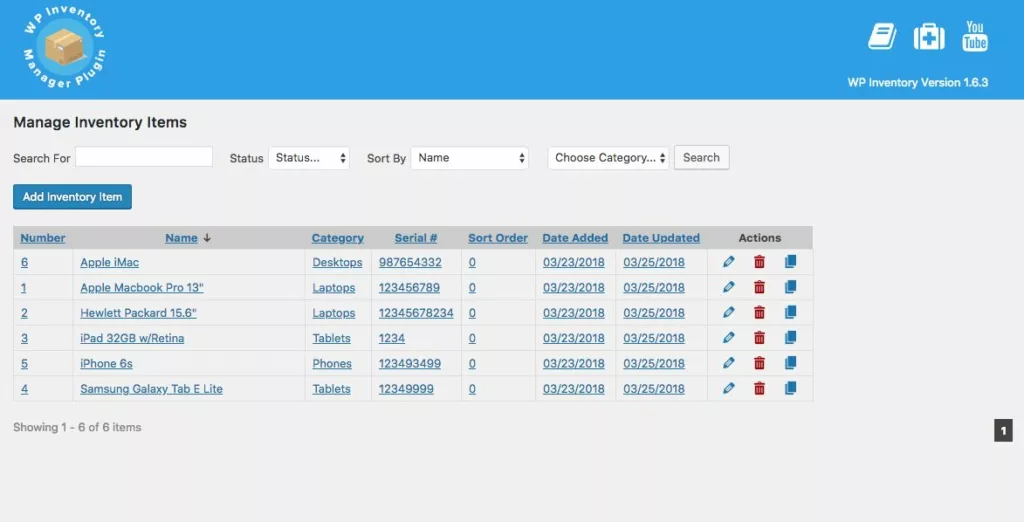Open the Status dropdown

point(309,158)
